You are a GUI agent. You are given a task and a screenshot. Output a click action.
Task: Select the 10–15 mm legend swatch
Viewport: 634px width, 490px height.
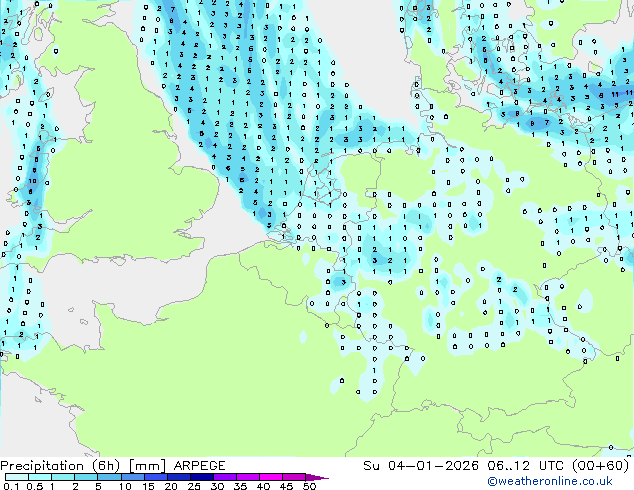[x=132, y=477]
